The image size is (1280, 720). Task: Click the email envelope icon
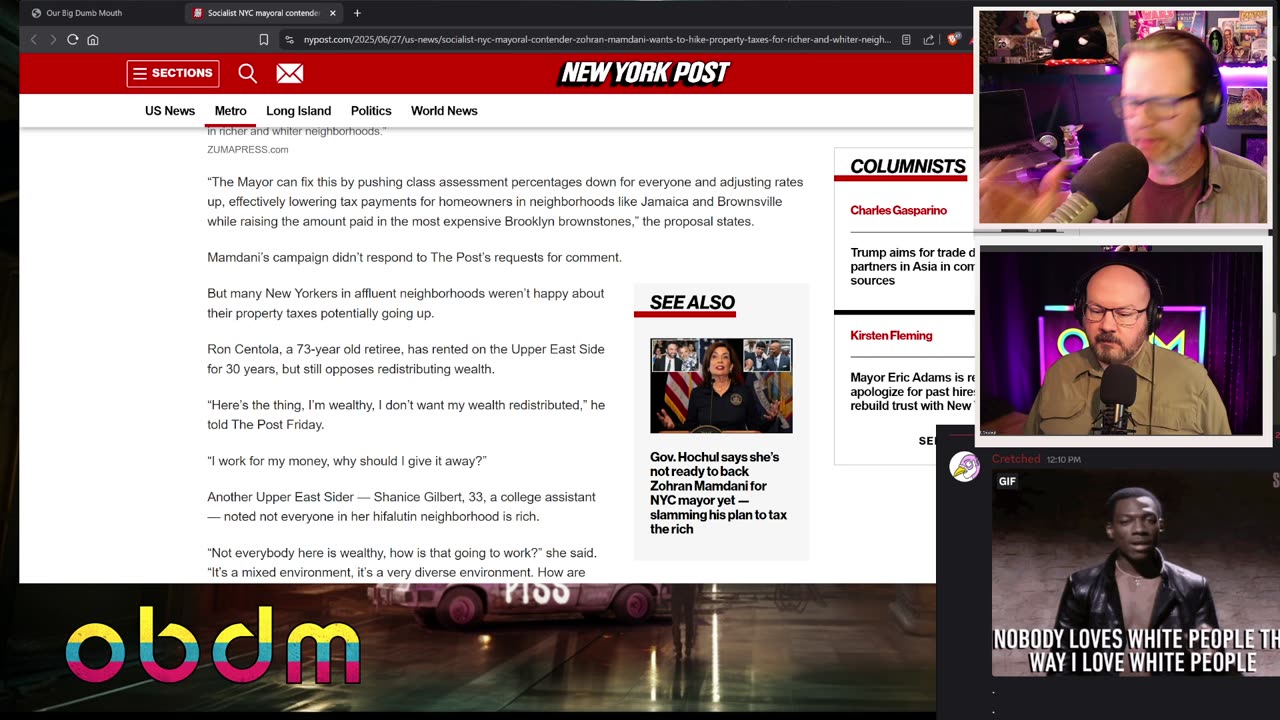(289, 73)
